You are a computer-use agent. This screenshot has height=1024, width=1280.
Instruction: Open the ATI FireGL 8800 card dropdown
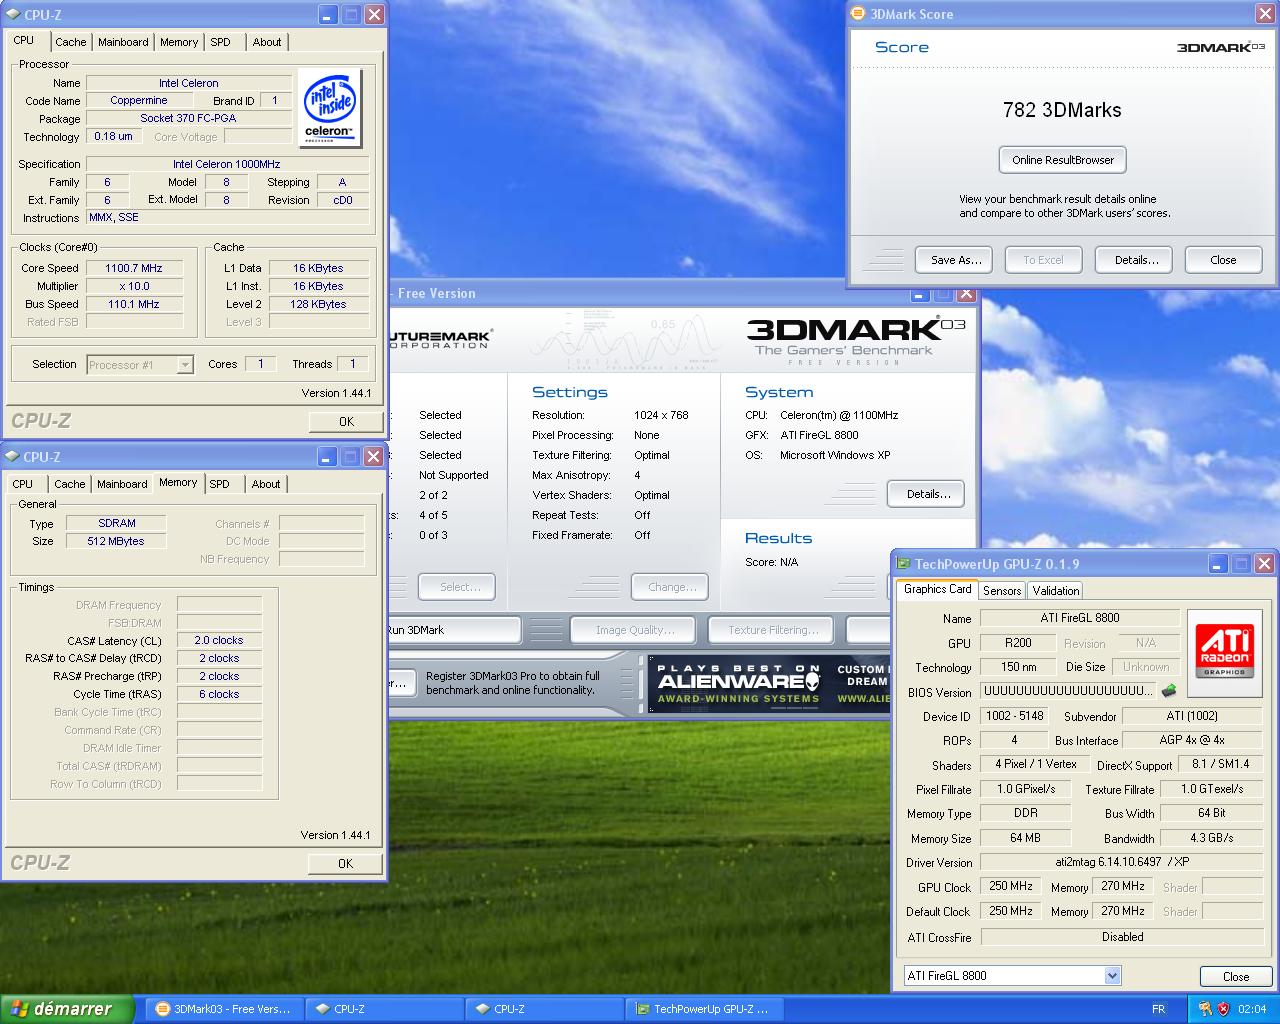(x=1113, y=976)
